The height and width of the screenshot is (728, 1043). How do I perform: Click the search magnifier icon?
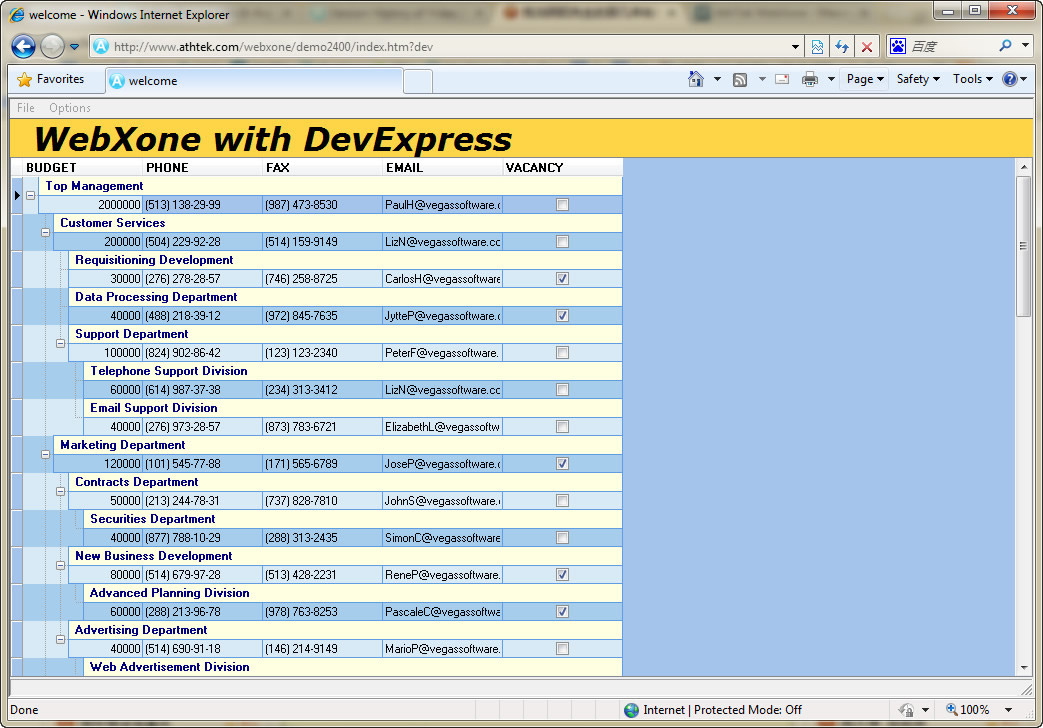1006,46
